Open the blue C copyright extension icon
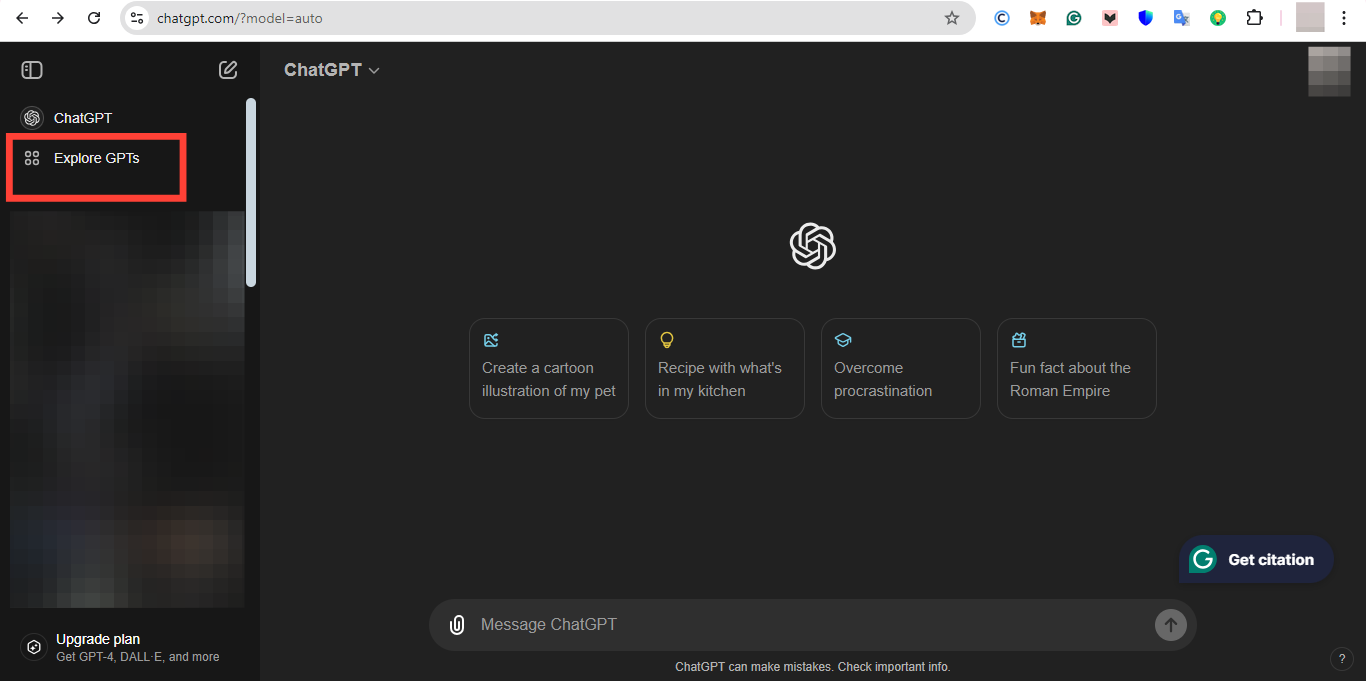The width and height of the screenshot is (1366, 681). 1002,18
